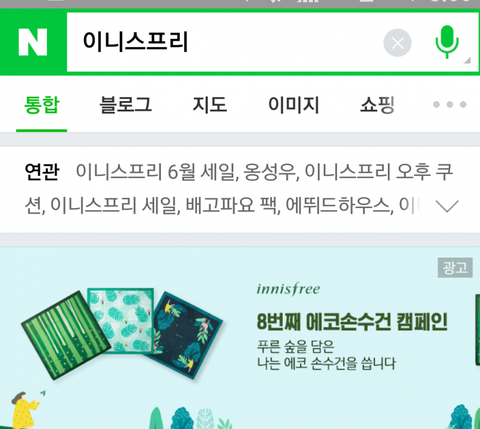Open related search 이니스프리 6월 세일

[156, 172]
